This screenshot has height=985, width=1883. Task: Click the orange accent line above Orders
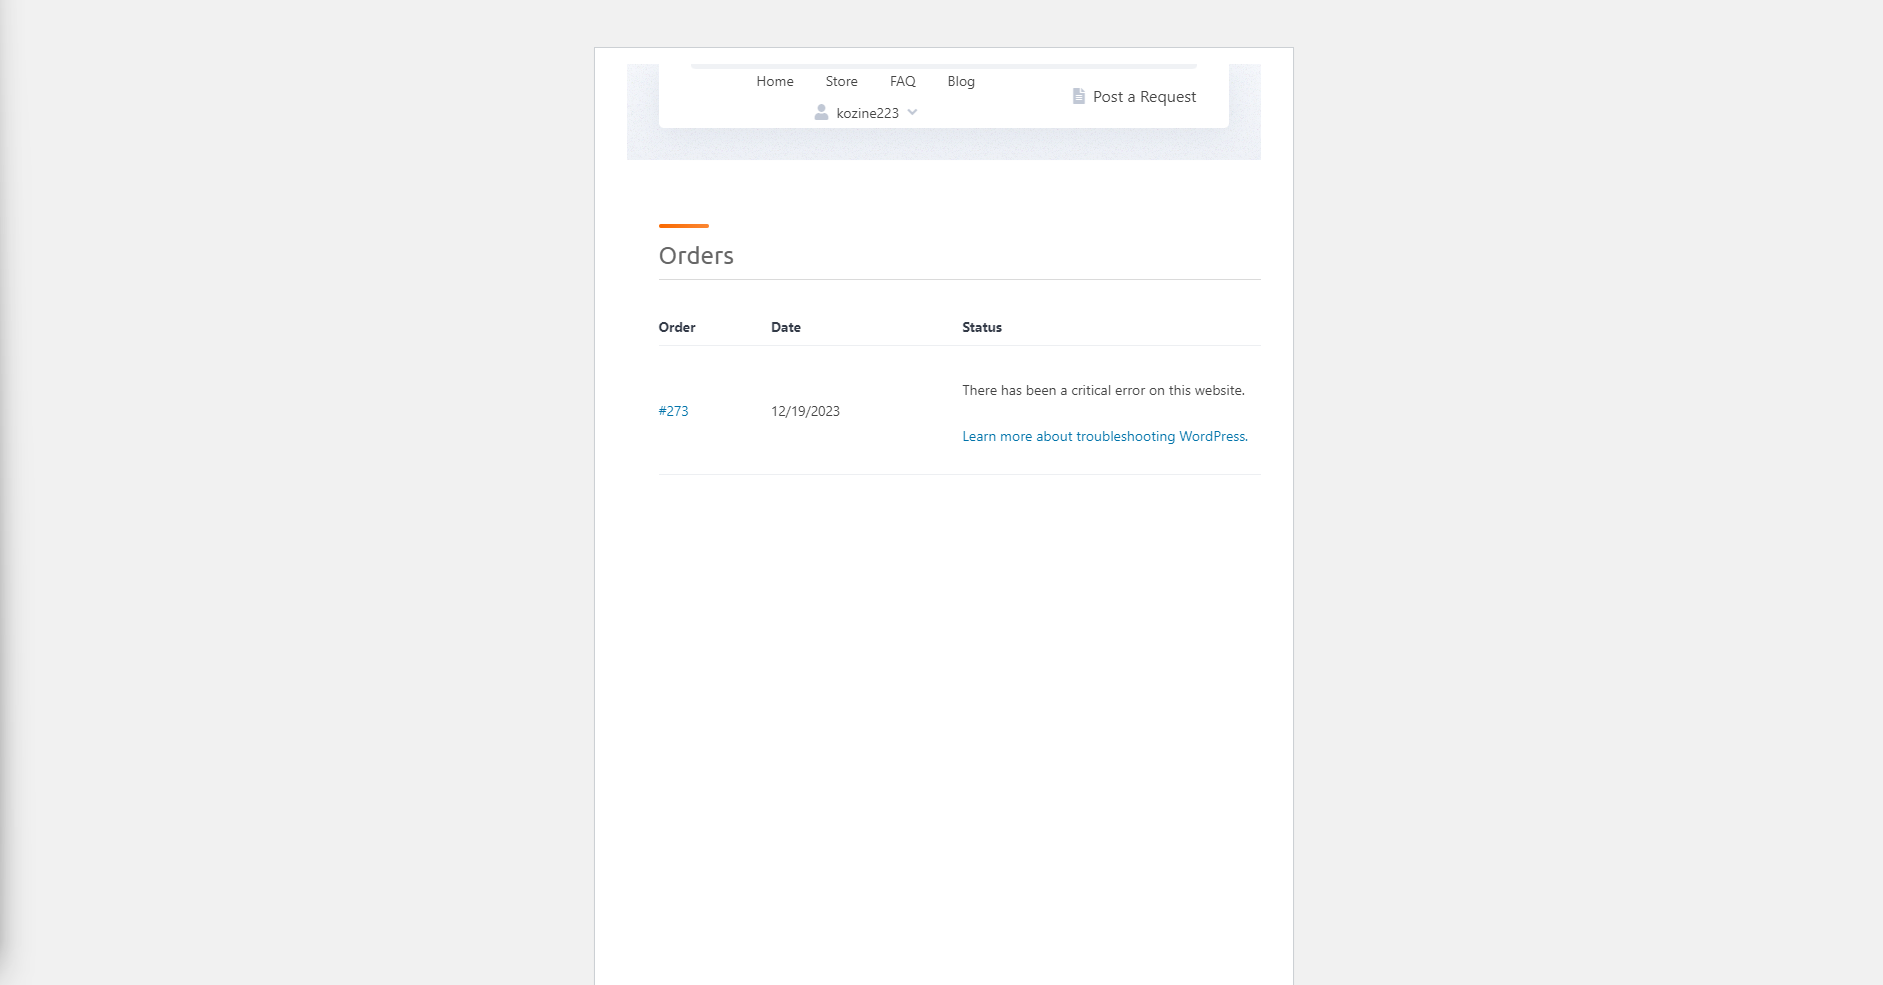(684, 226)
